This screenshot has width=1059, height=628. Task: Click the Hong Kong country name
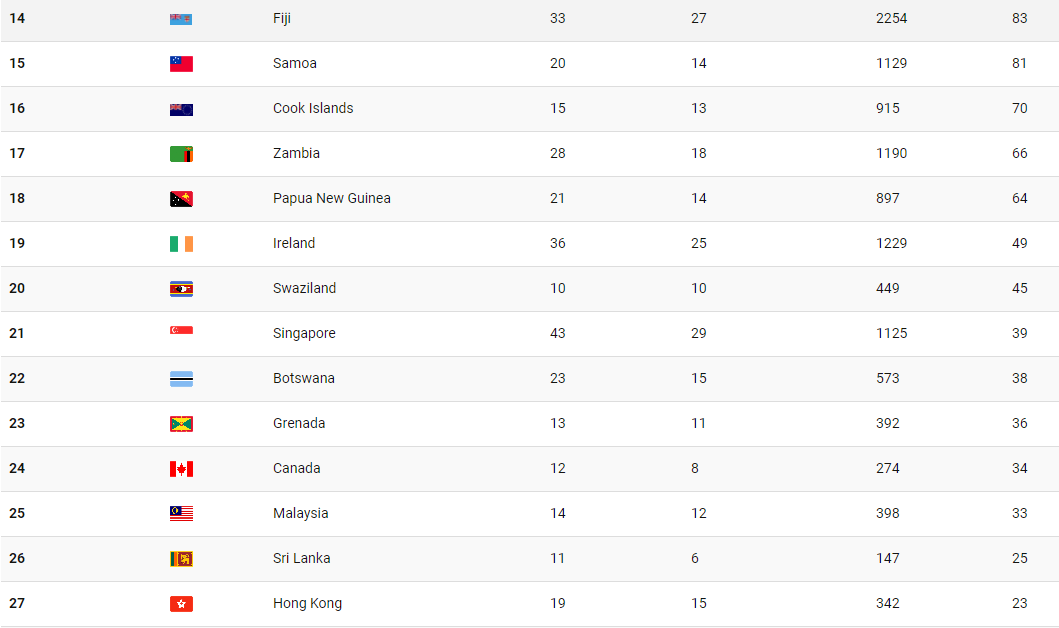click(307, 604)
